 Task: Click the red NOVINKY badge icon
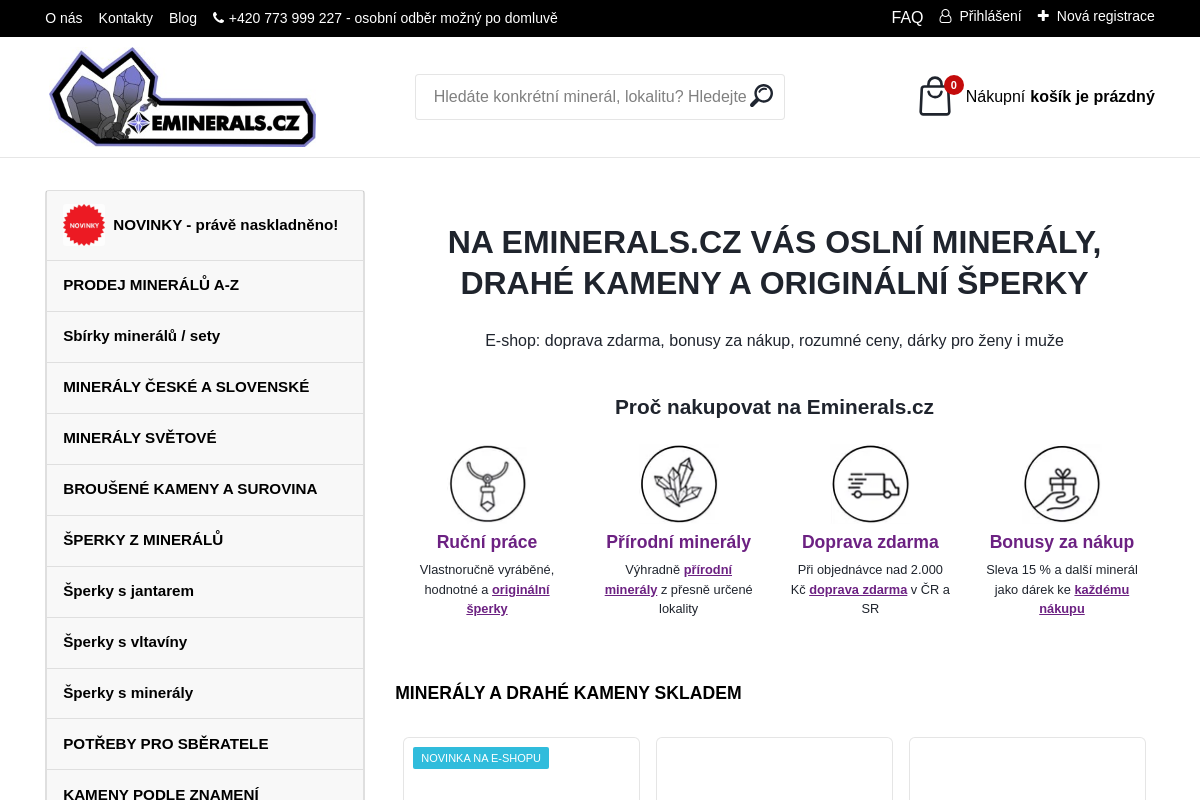pos(84,225)
